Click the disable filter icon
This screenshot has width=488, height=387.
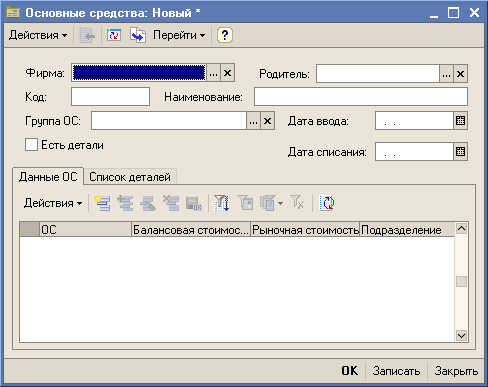pos(297,203)
